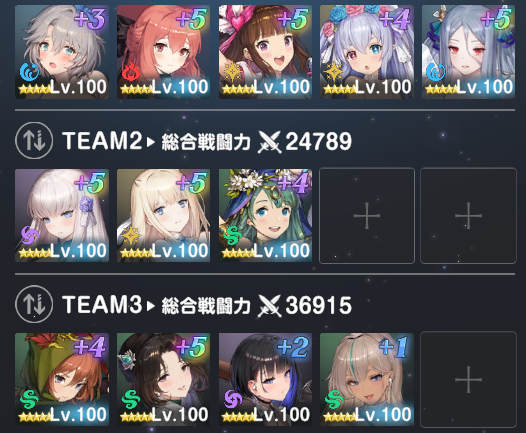Select TEAM2's white-haired dark element character
This screenshot has width=526, height=433.
pyautogui.click(x=62, y=215)
